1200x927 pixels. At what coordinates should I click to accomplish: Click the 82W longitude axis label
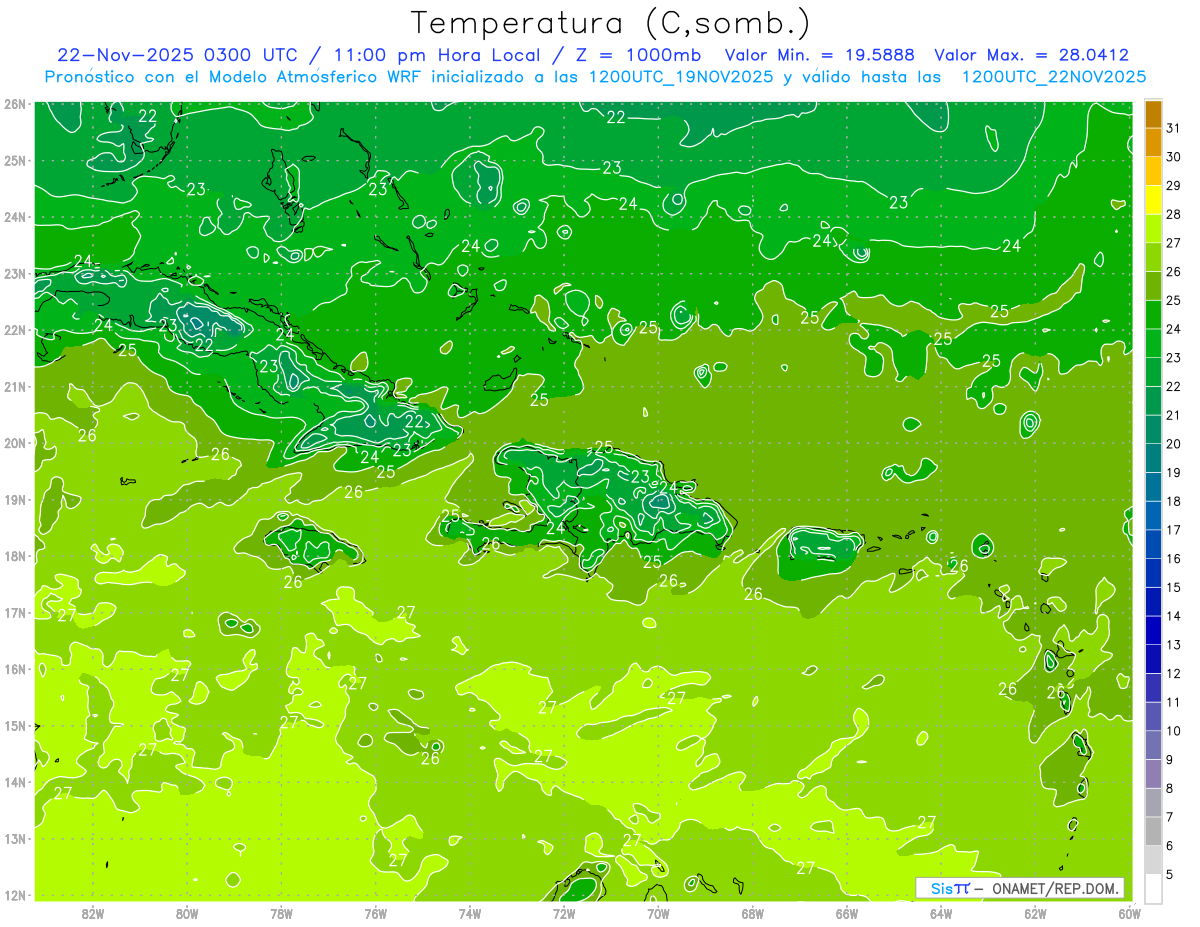[92, 913]
